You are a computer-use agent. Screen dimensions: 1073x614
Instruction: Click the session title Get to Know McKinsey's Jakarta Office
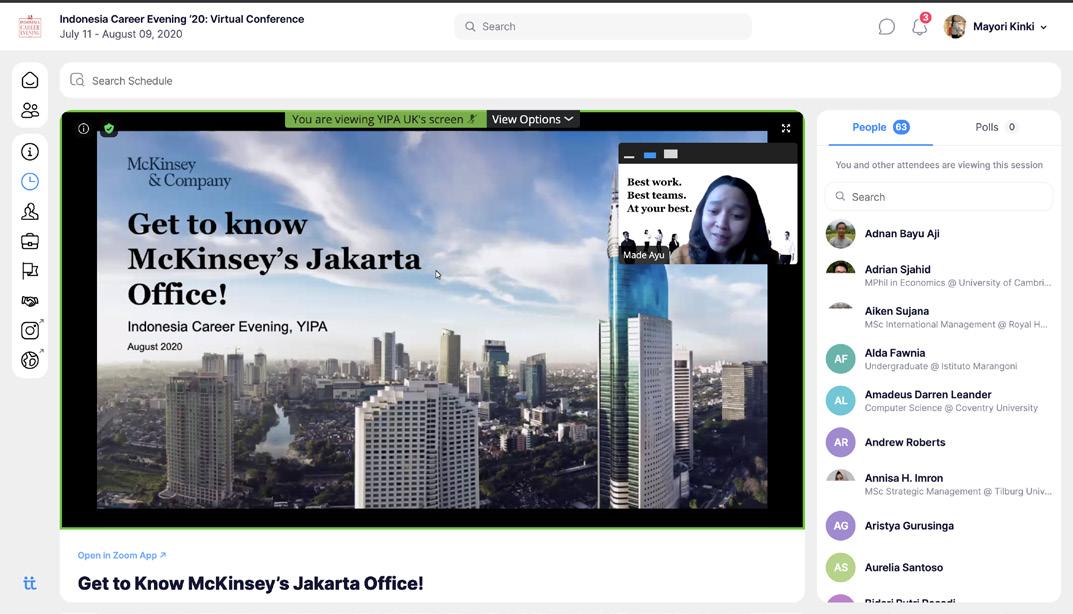click(x=250, y=583)
